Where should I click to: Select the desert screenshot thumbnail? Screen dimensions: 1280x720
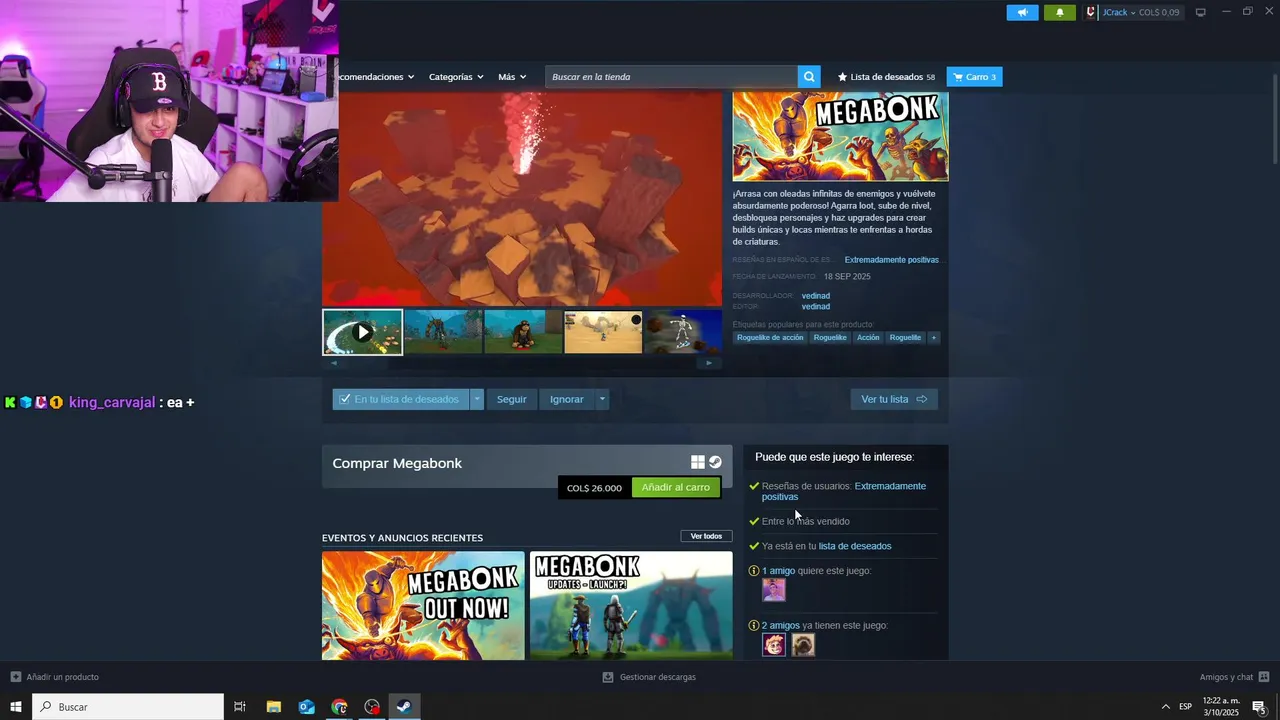[603, 332]
